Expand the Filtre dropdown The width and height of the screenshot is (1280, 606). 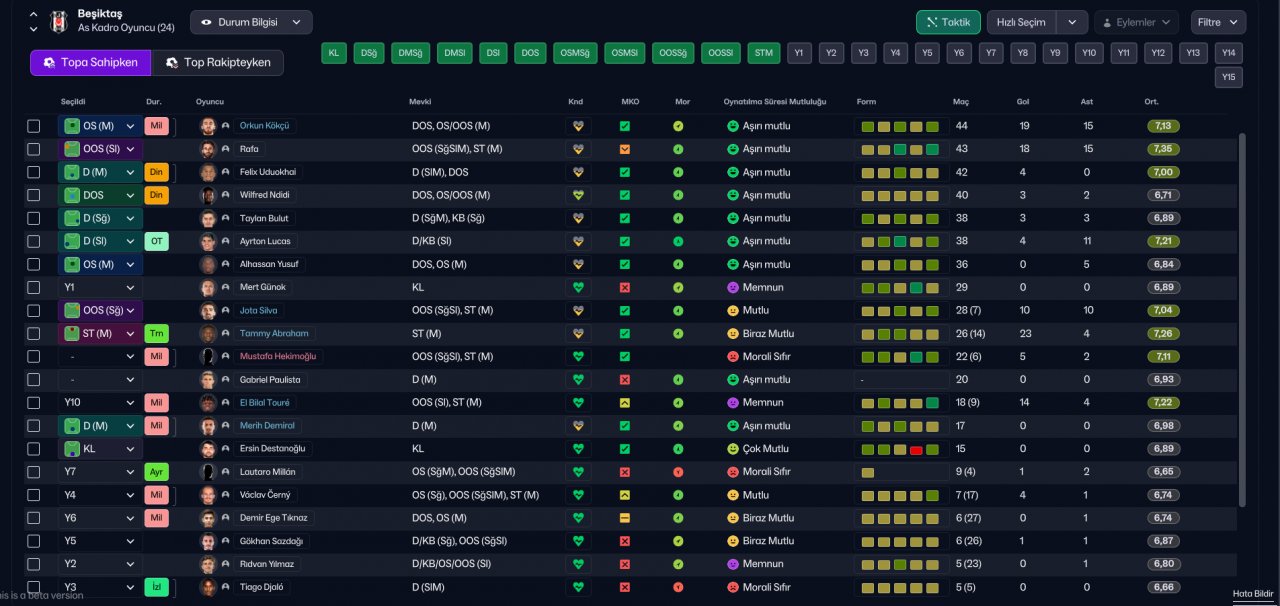(1217, 22)
